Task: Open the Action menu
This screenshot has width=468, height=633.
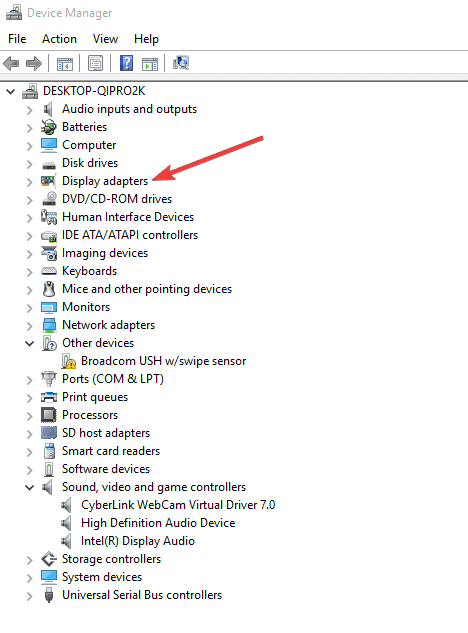Action: [x=59, y=39]
